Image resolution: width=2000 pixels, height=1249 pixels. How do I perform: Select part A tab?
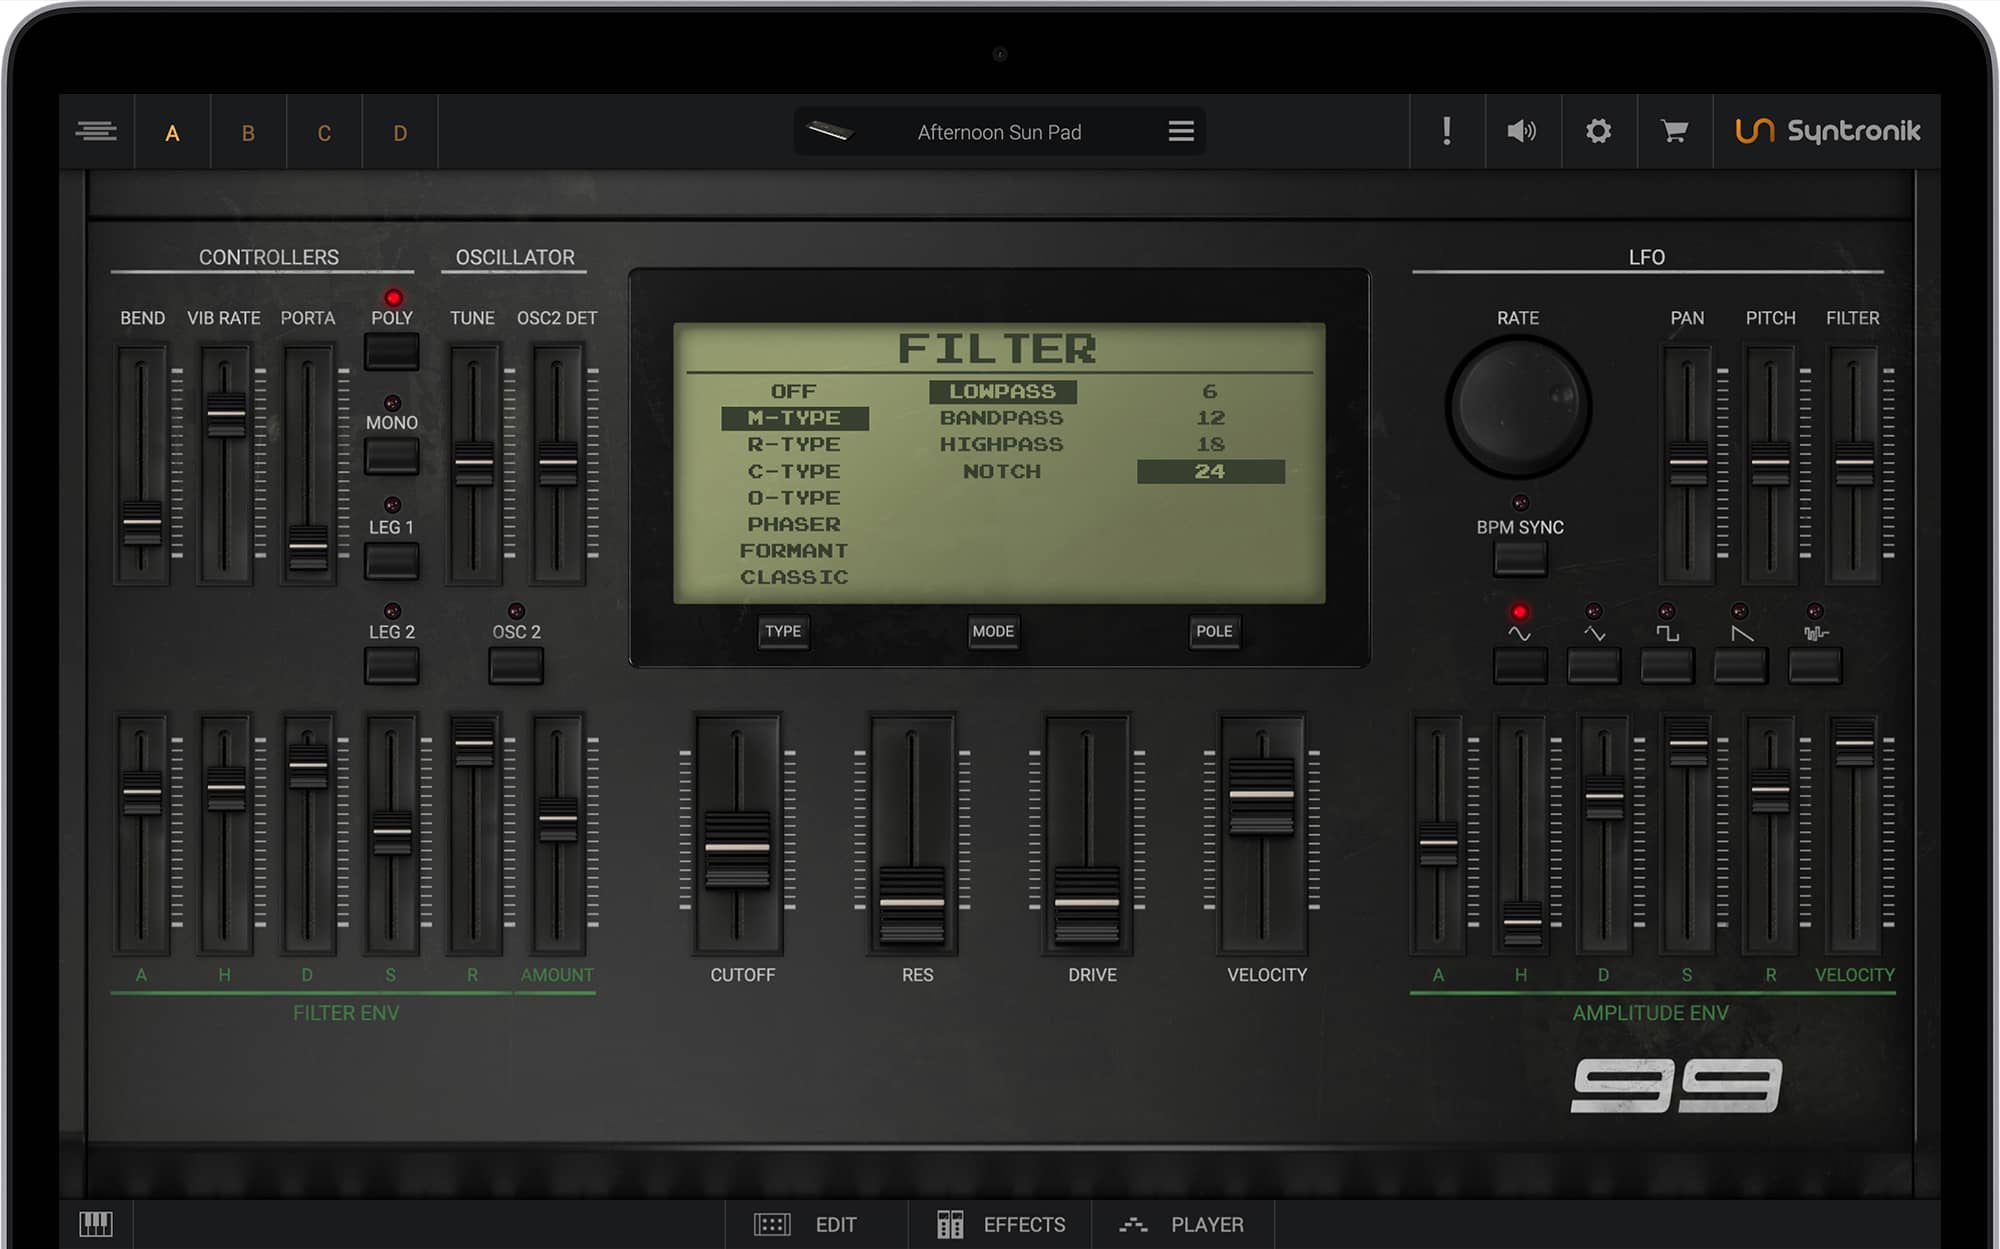pos(172,133)
